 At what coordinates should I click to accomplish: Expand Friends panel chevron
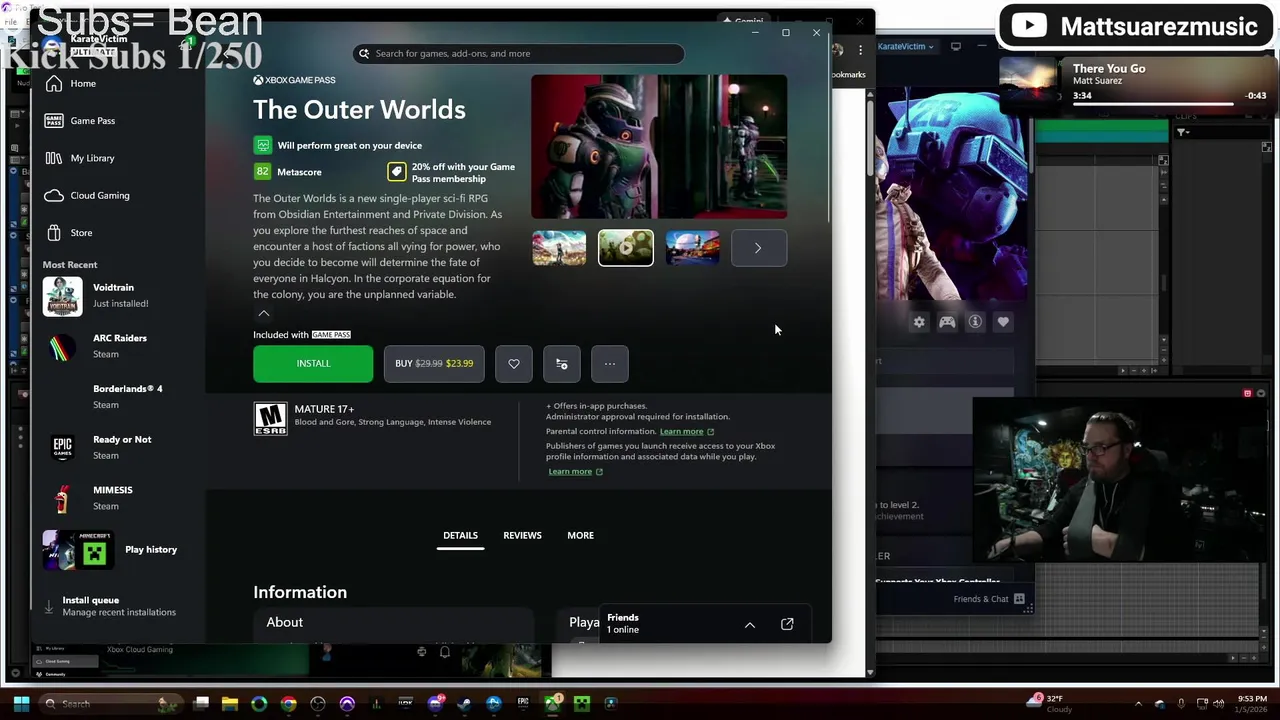pyautogui.click(x=750, y=624)
